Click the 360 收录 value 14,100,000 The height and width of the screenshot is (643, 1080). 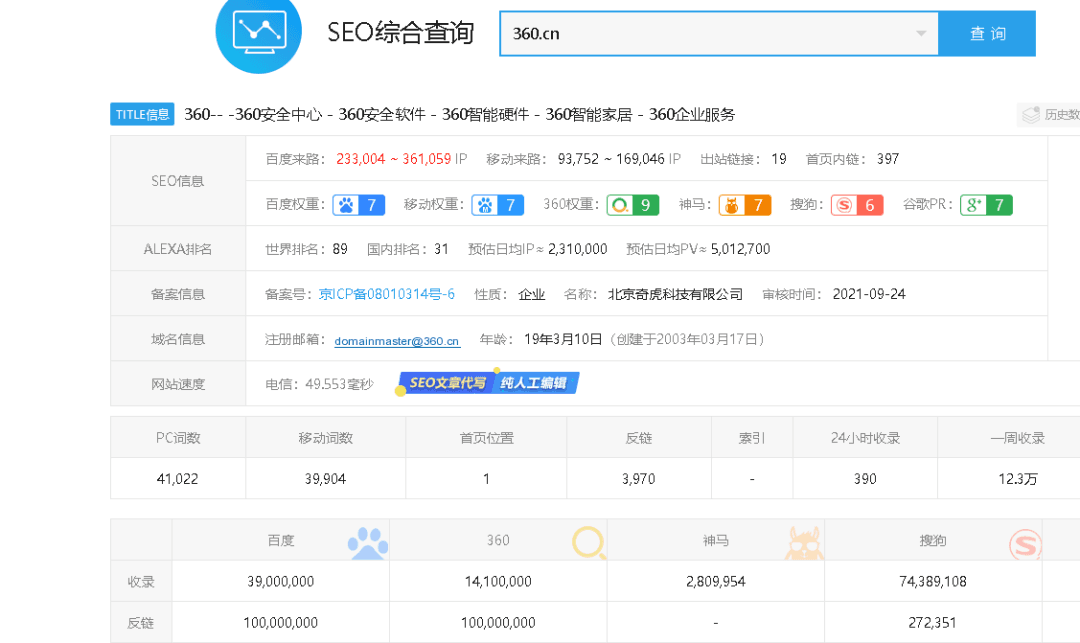pos(498,582)
